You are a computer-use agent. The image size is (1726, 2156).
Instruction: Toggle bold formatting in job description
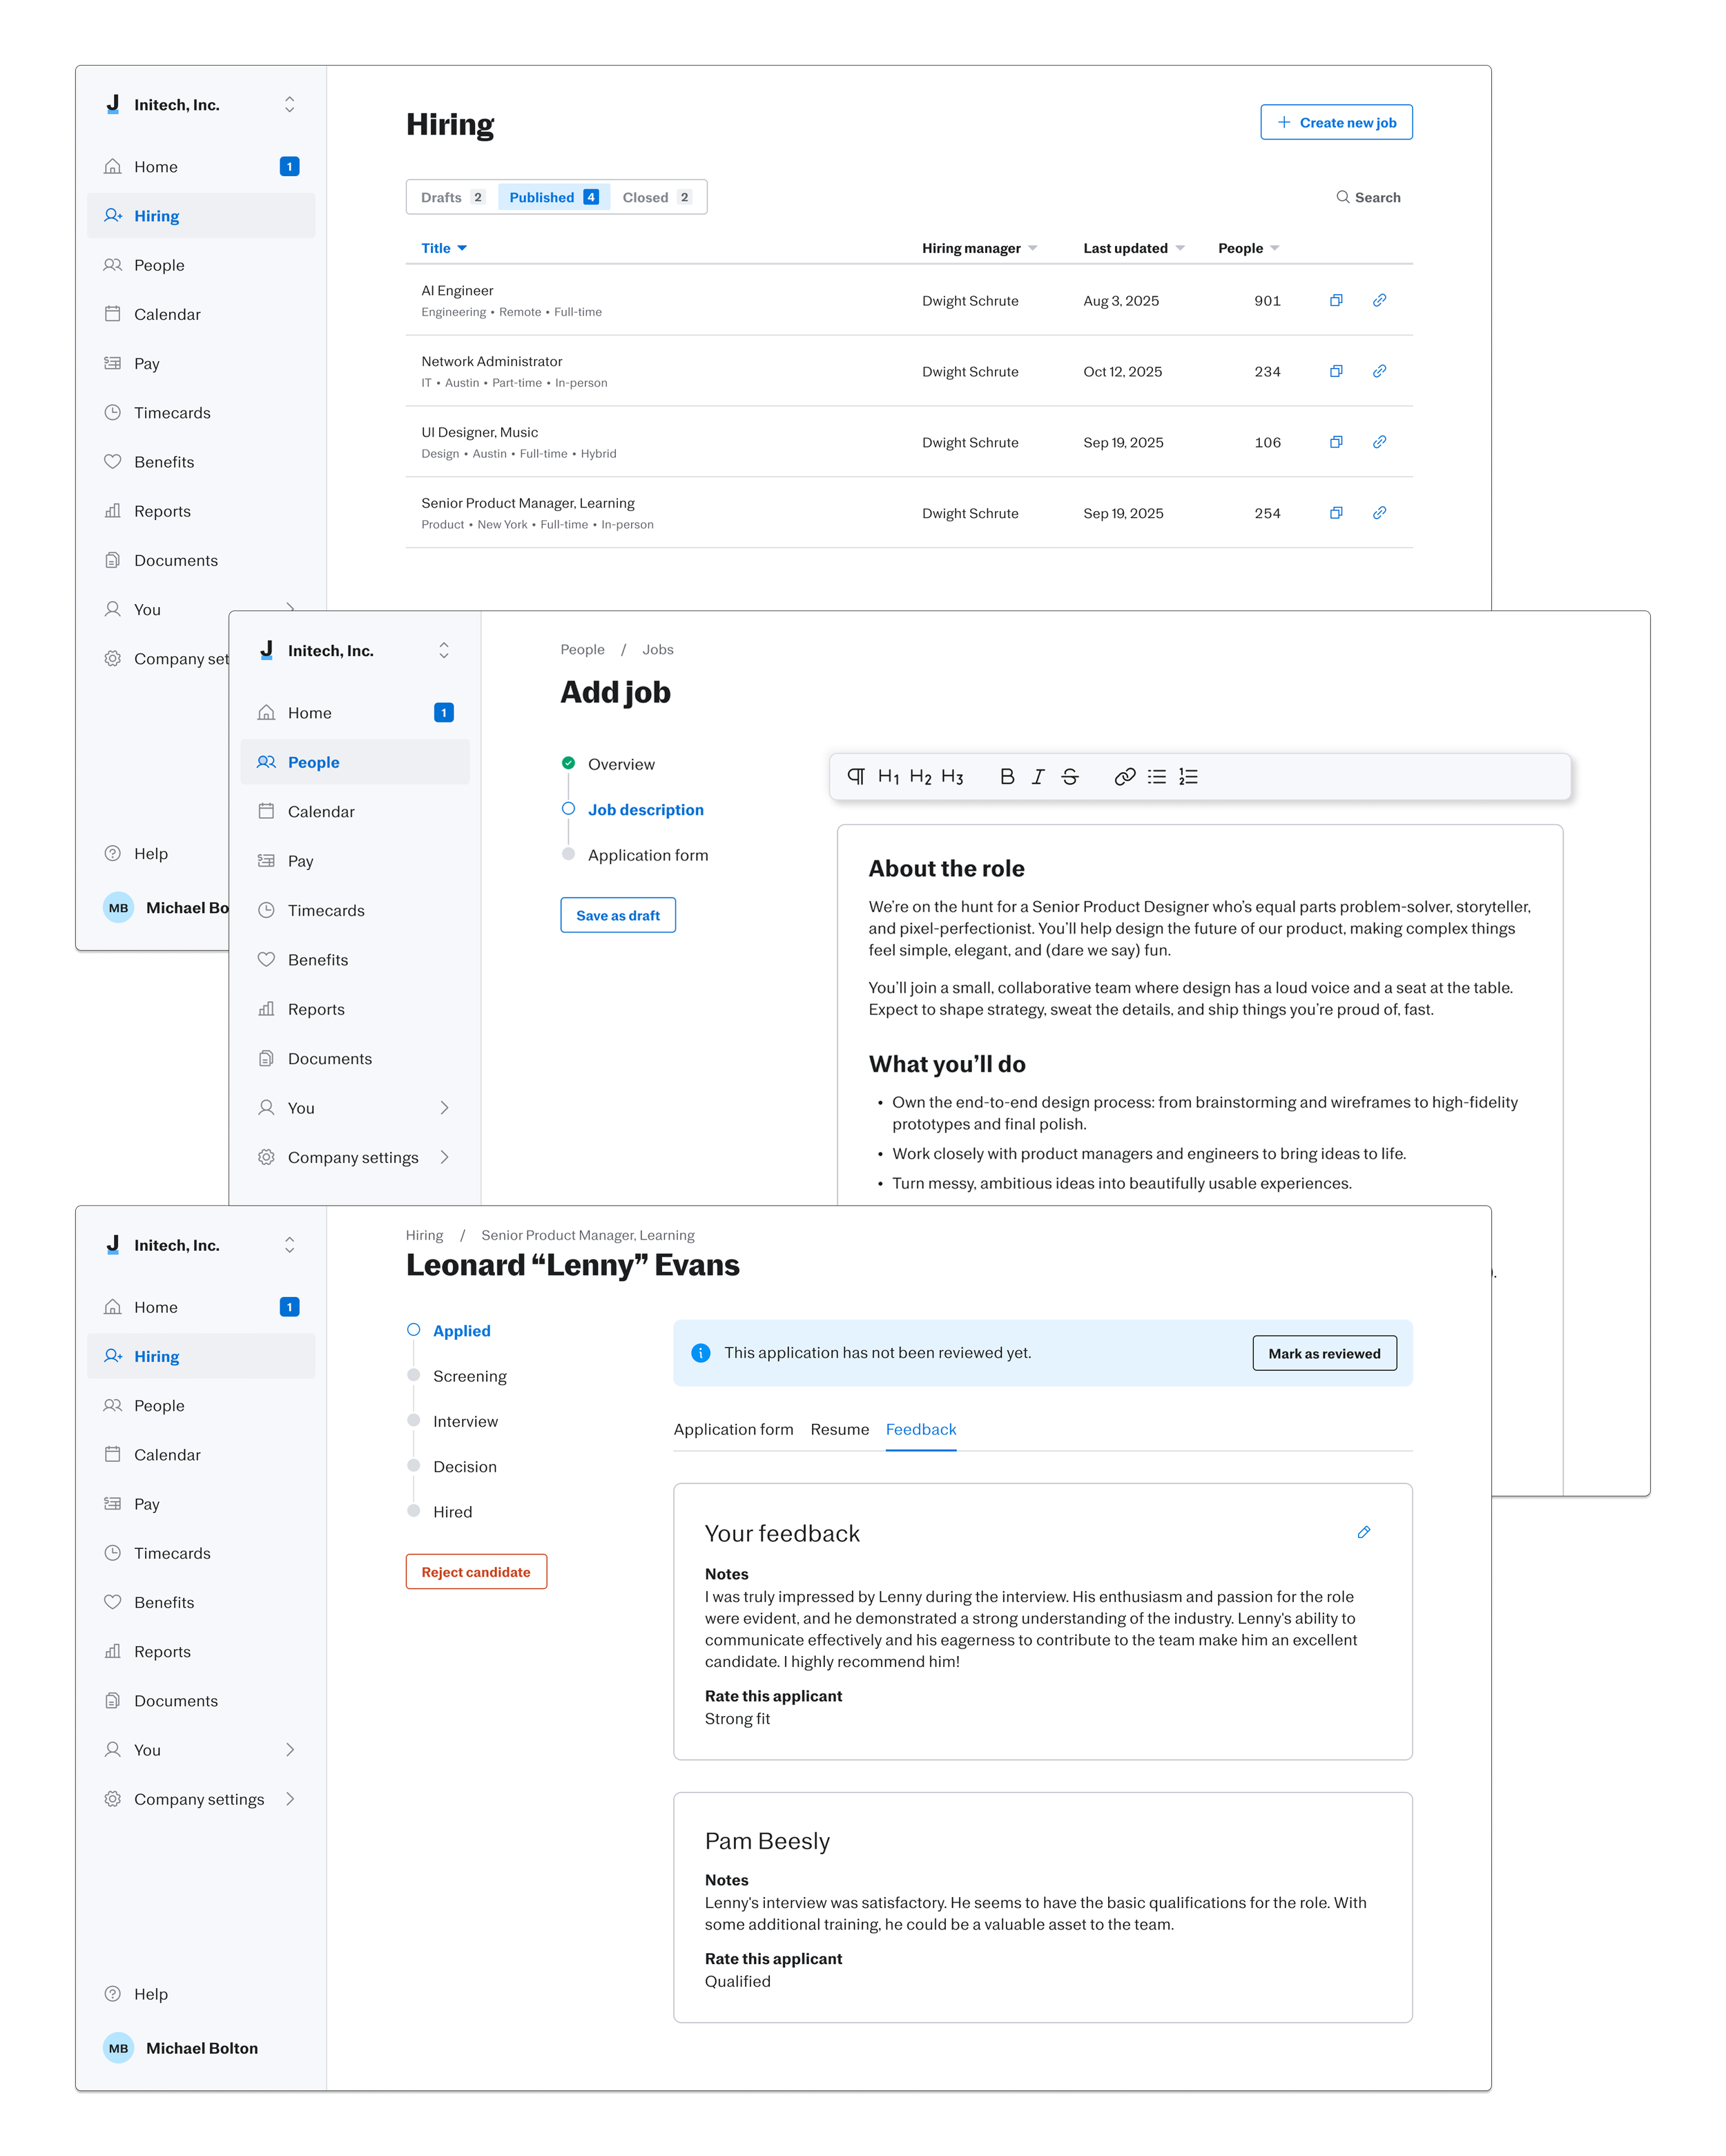(1007, 777)
